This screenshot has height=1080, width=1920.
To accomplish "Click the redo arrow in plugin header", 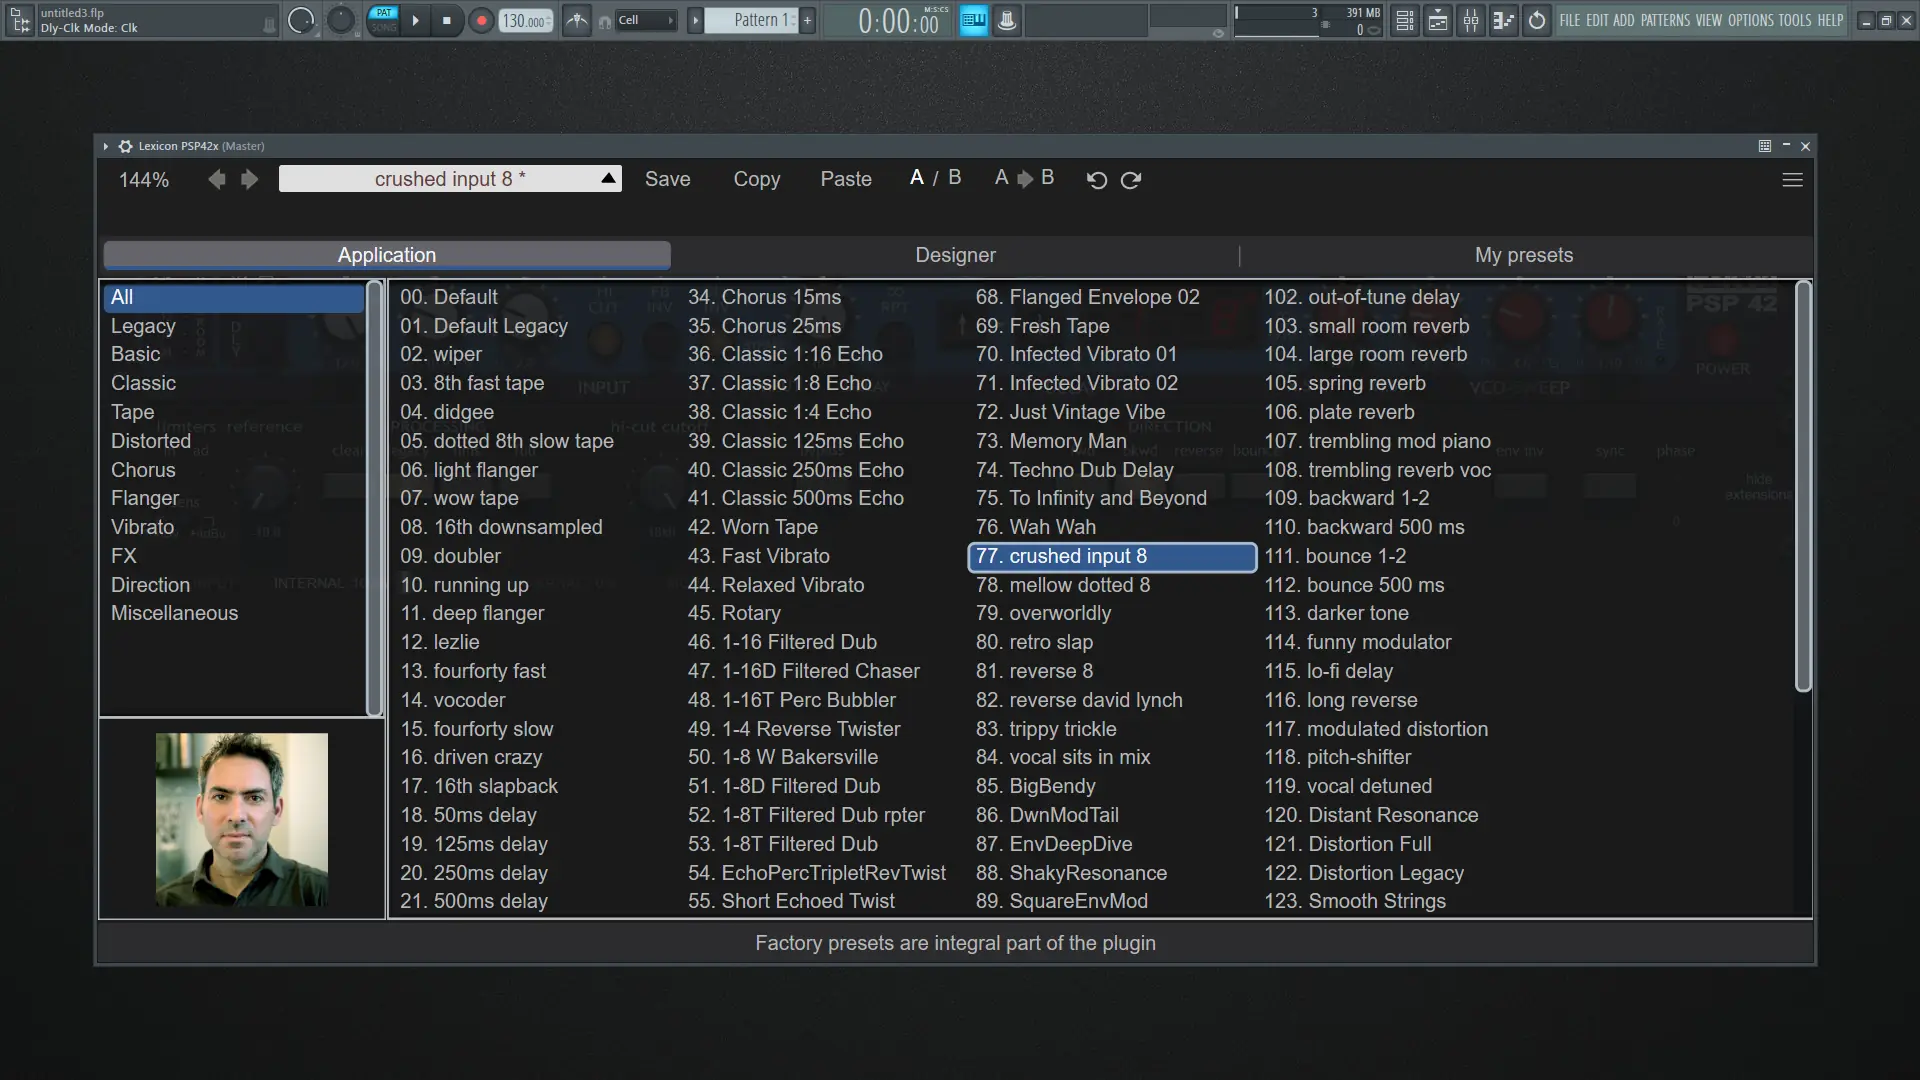I will point(1131,180).
